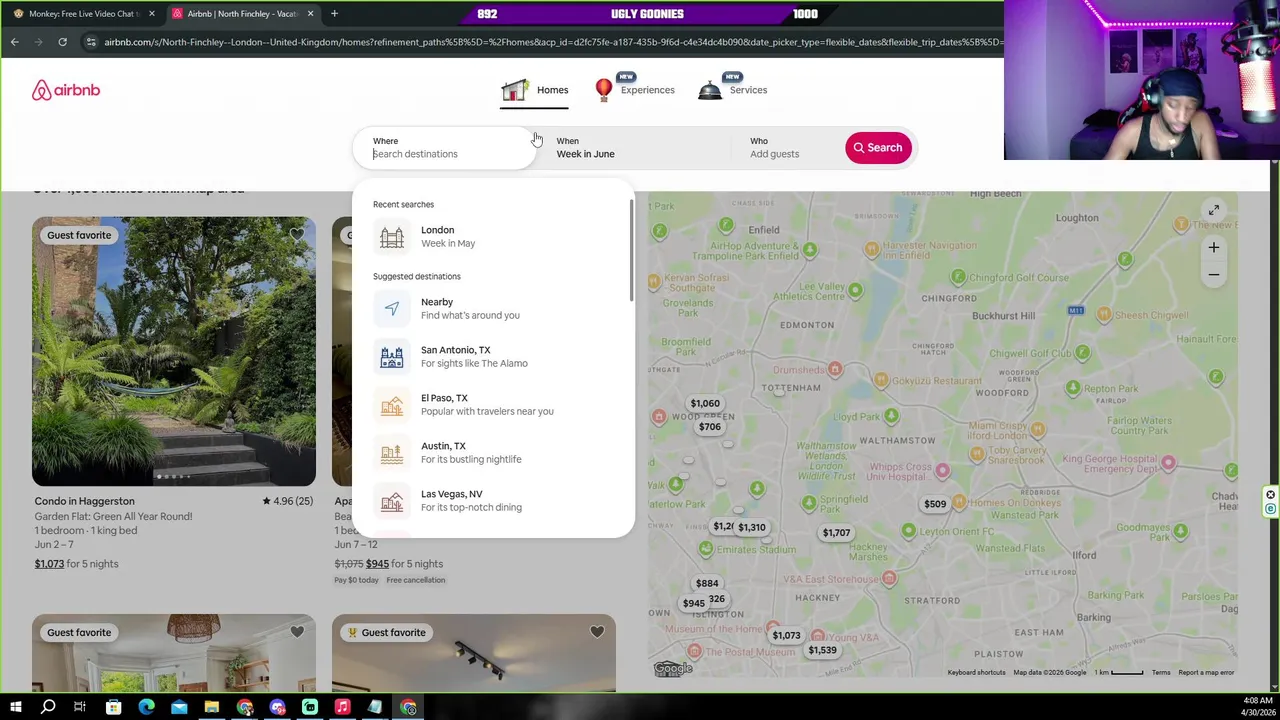
Task: Click the Google logo on the map
Action: click(x=673, y=669)
